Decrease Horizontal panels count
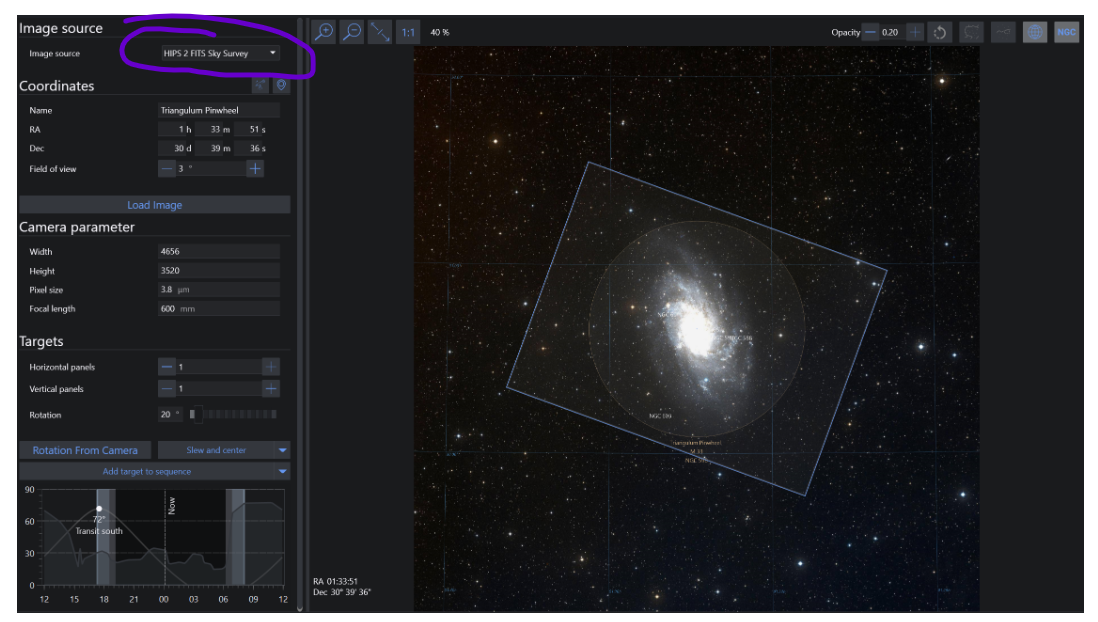The height and width of the screenshot is (622, 1098). tap(167, 366)
